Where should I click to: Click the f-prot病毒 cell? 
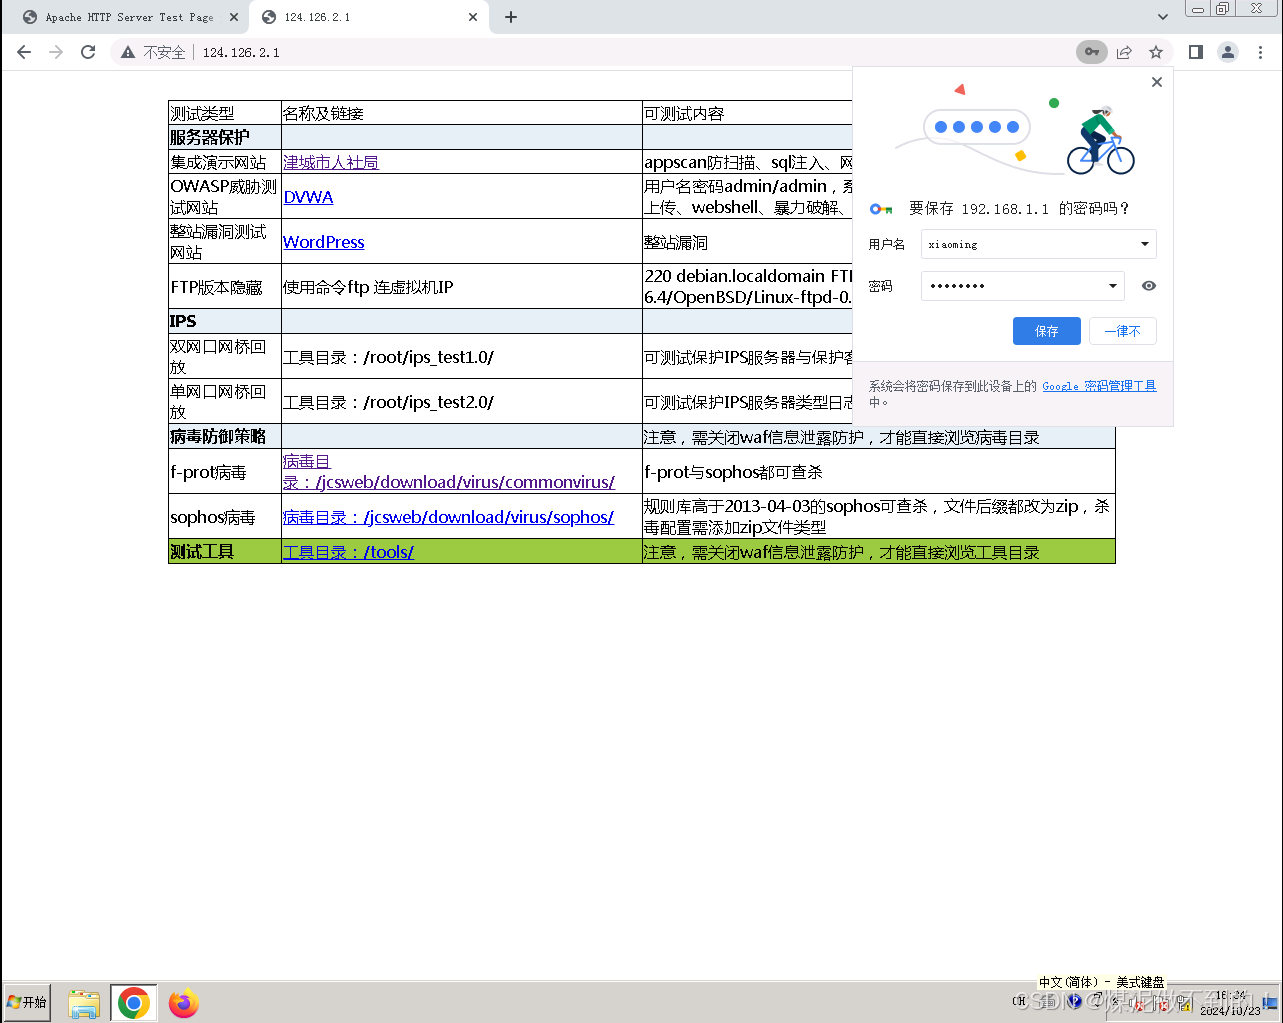click(x=225, y=471)
